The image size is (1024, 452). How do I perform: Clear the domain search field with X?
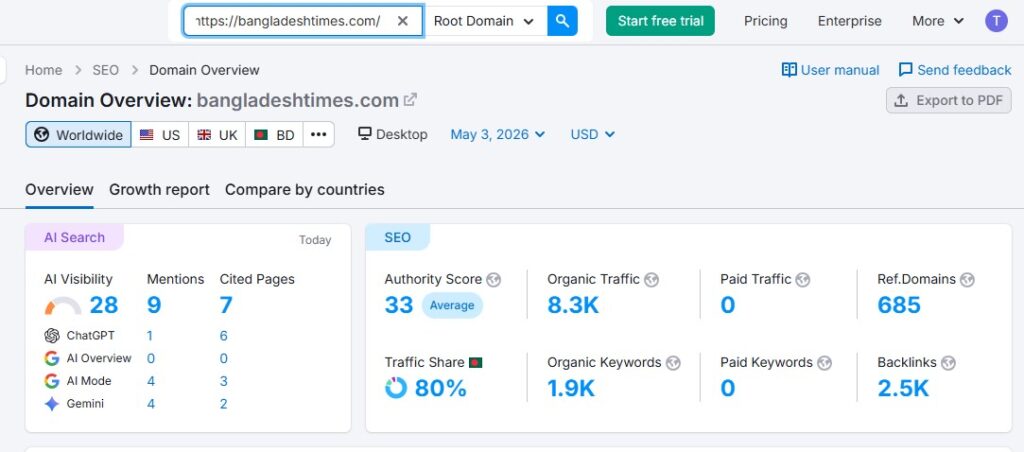click(x=403, y=21)
